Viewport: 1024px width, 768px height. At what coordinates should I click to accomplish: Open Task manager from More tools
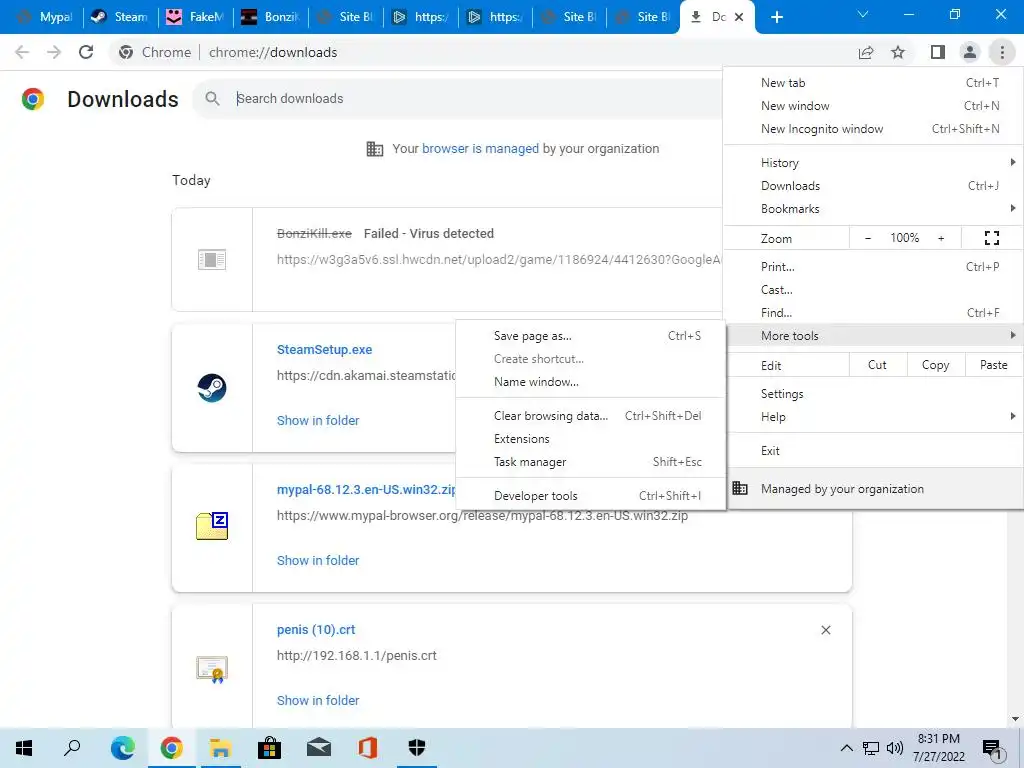(590, 462)
